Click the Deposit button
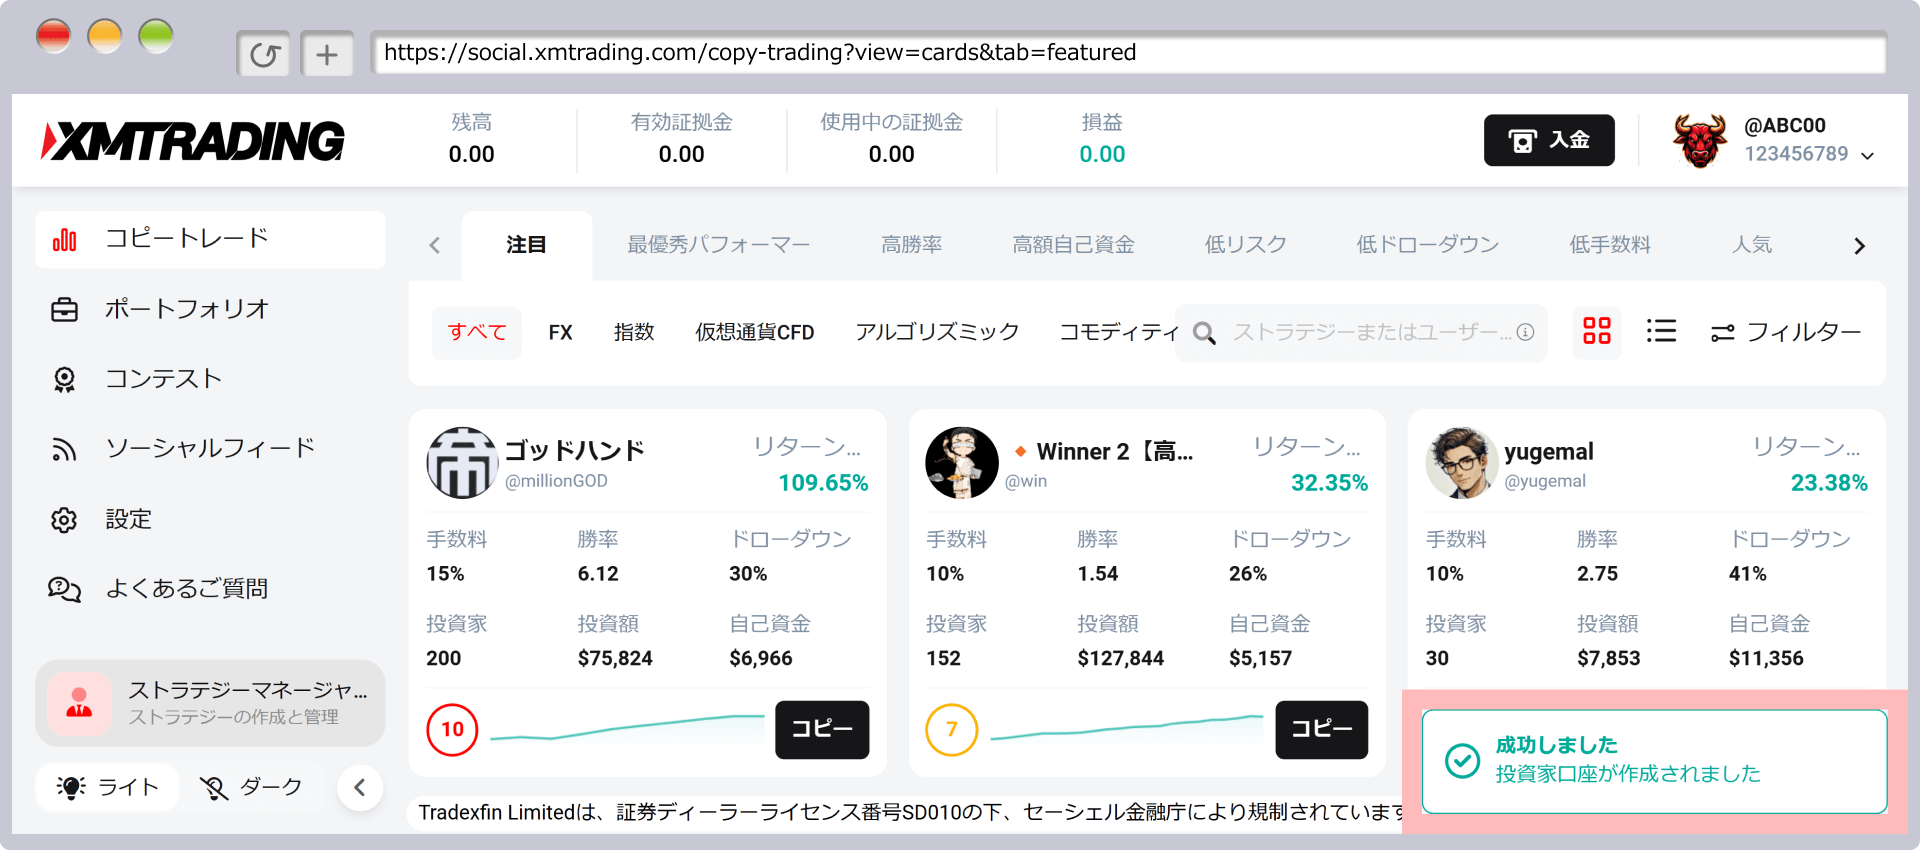Viewport: 1920px width, 850px height. click(x=1548, y=140)
